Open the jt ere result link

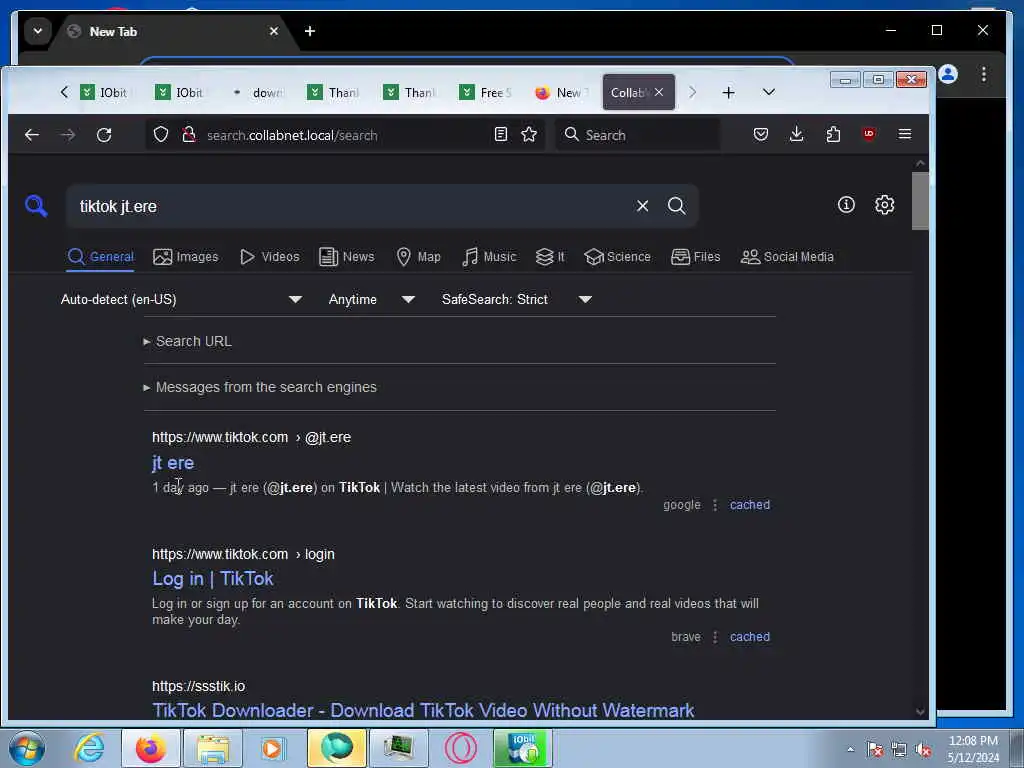(x=173, y=463)
